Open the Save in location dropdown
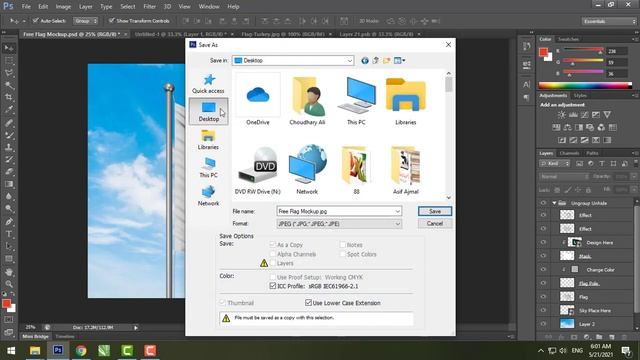Viewport: 640px width, 360px height. (350, 60)
